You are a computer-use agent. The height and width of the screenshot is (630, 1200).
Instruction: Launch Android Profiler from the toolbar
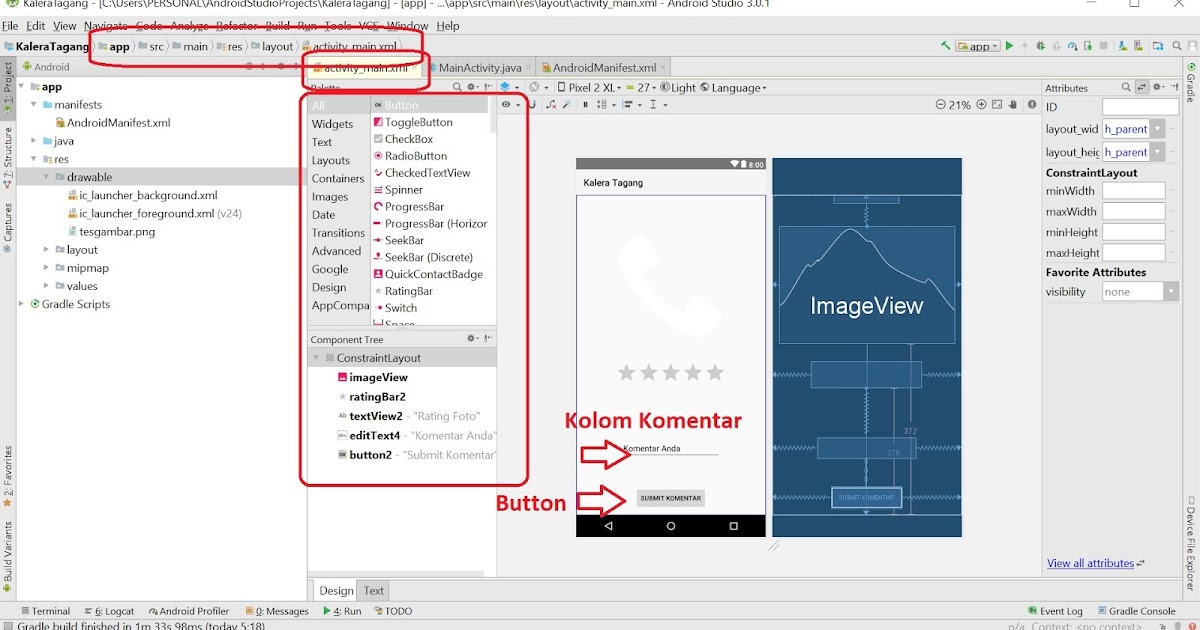pos(1072,46)
